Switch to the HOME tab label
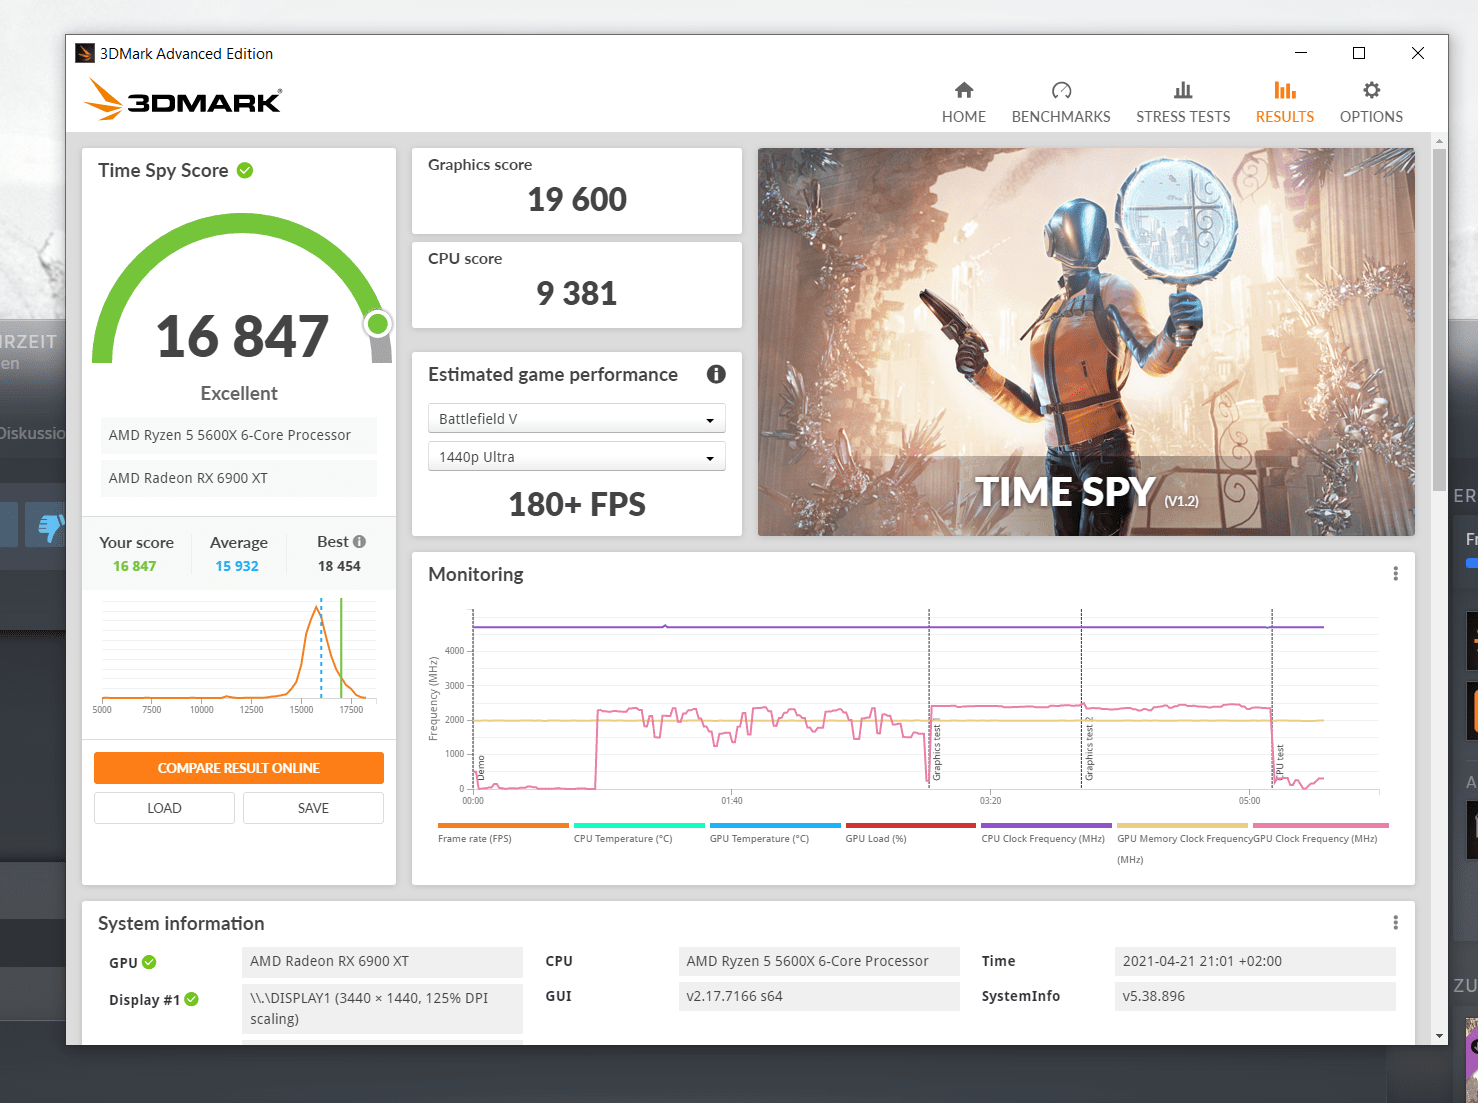Screen dimensions: 1478x1103 tap(964, 117)
